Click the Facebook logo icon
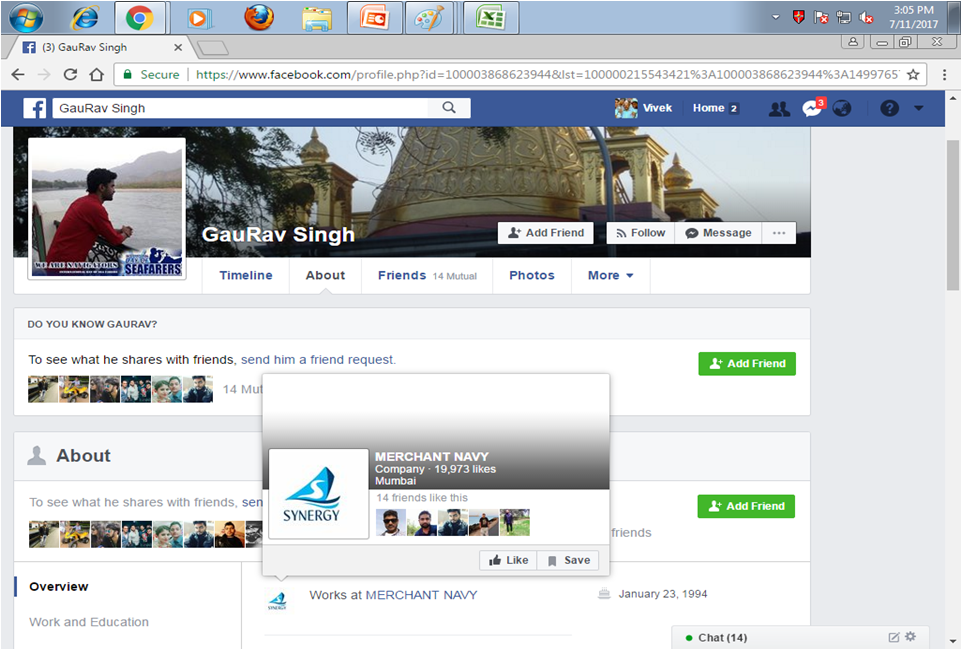 tap(35, 108)
